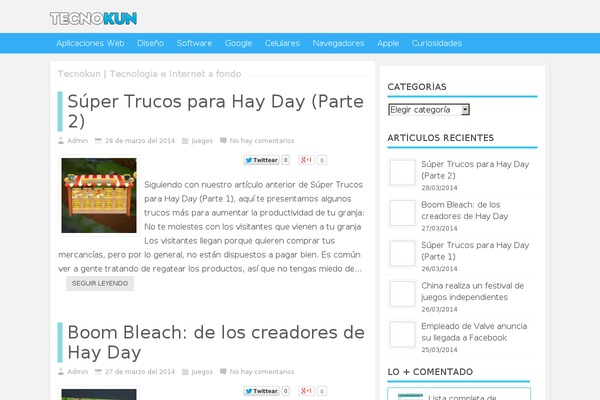Open Juegos category link in Boom Bleach post
The image size is (600, 400).
click(x=202, y=372)
